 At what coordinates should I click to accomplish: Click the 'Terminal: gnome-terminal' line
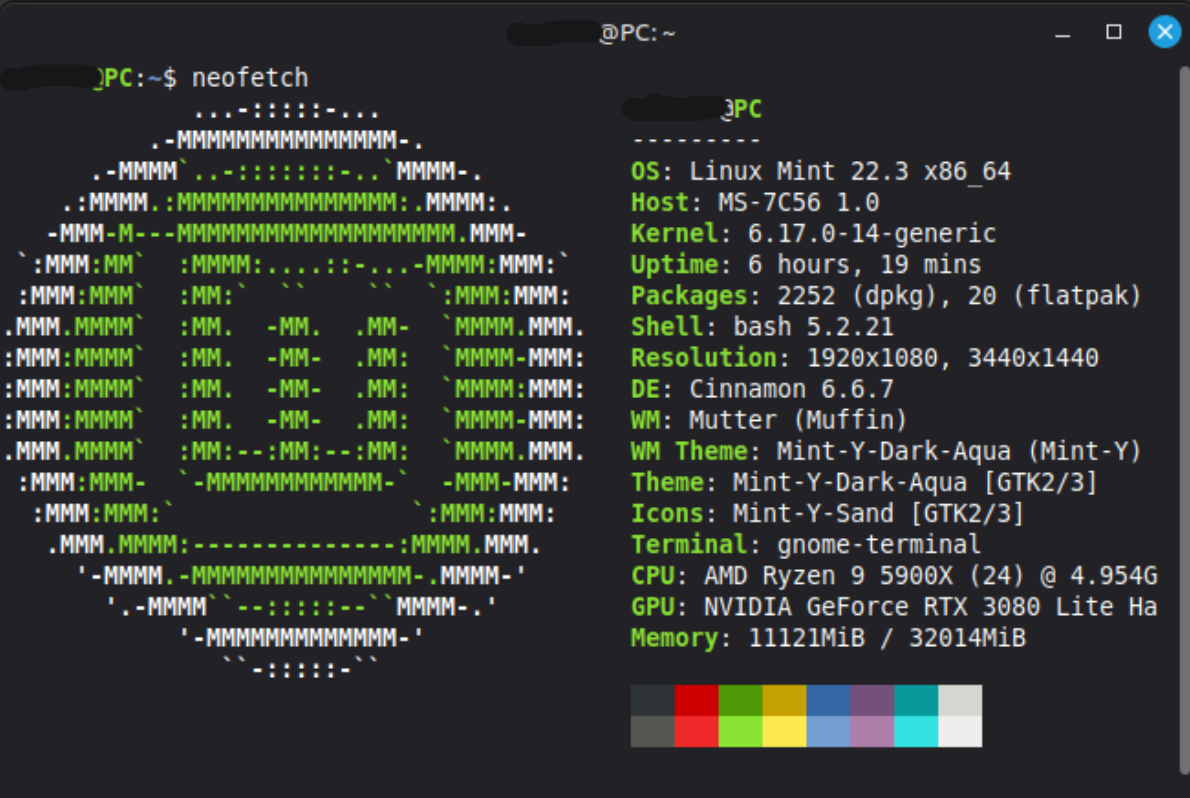pyautogui.click(x=805, y=545)
